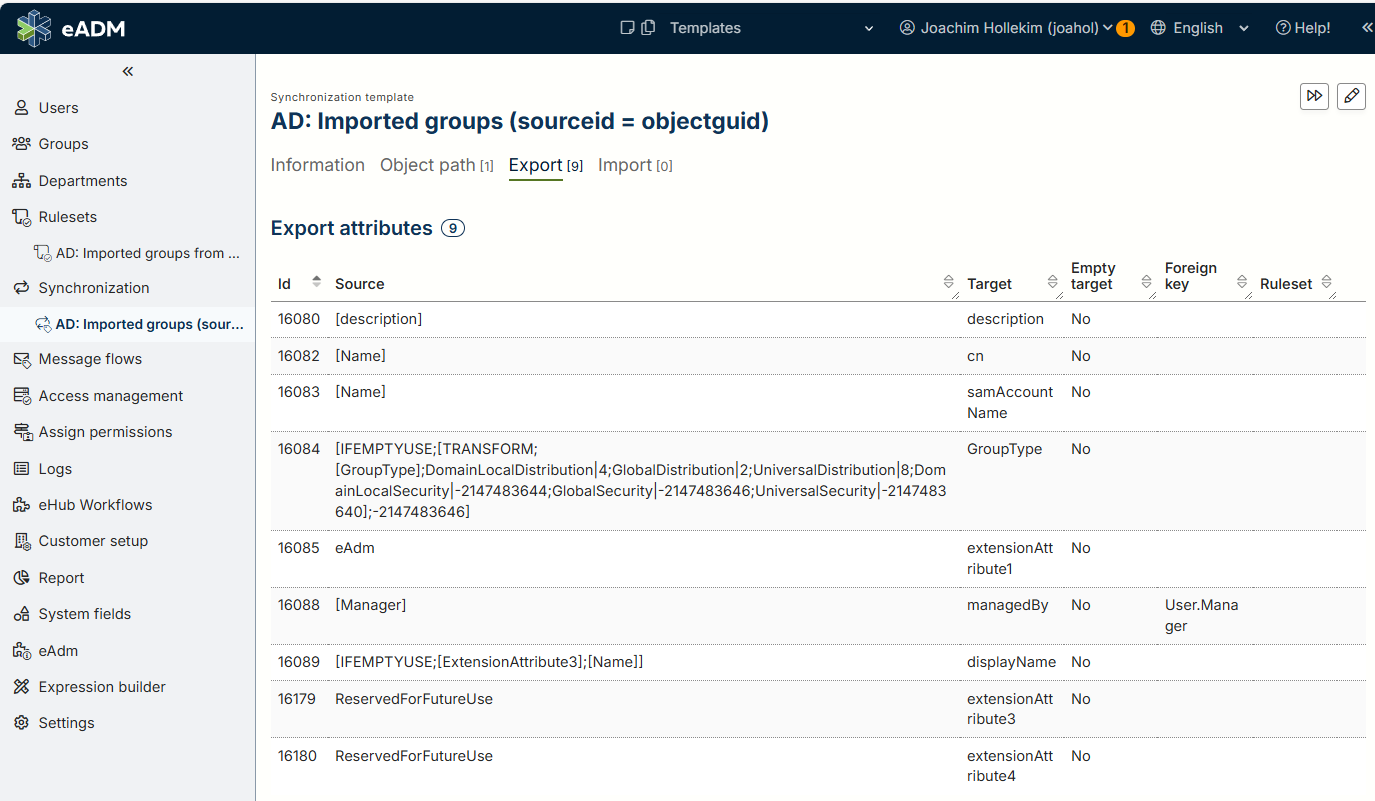Open the English language dropdown
This screenshot has width=1375, height=801.
(1200, 28)
